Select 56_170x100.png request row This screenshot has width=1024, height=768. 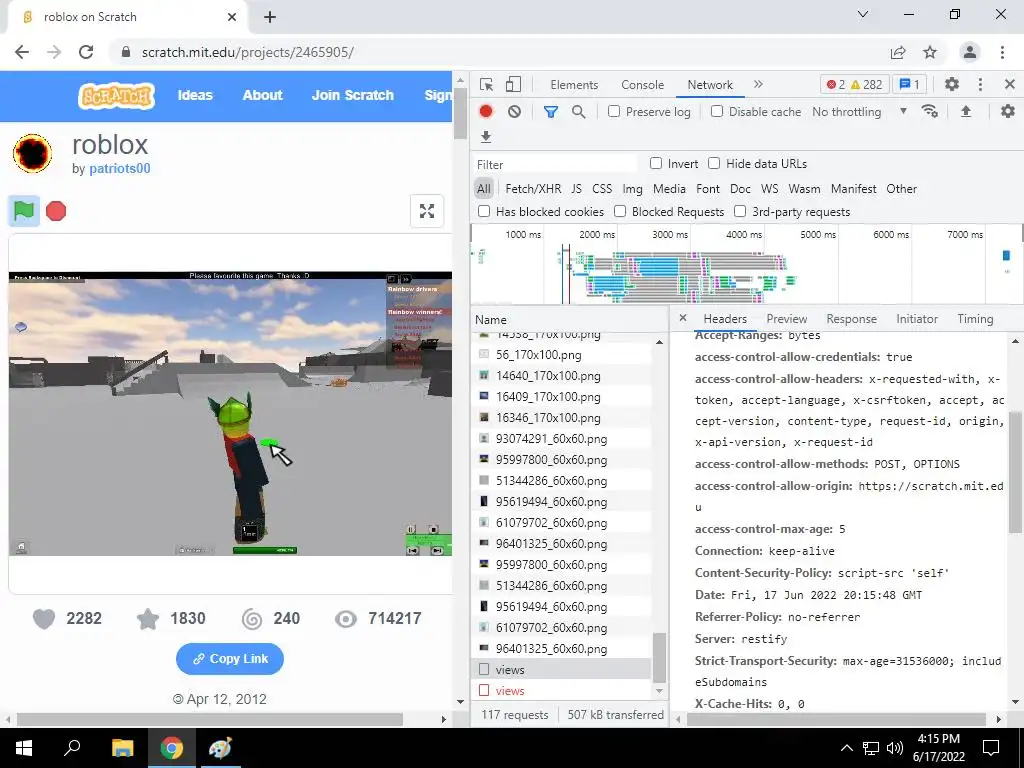tap(538, 355)
